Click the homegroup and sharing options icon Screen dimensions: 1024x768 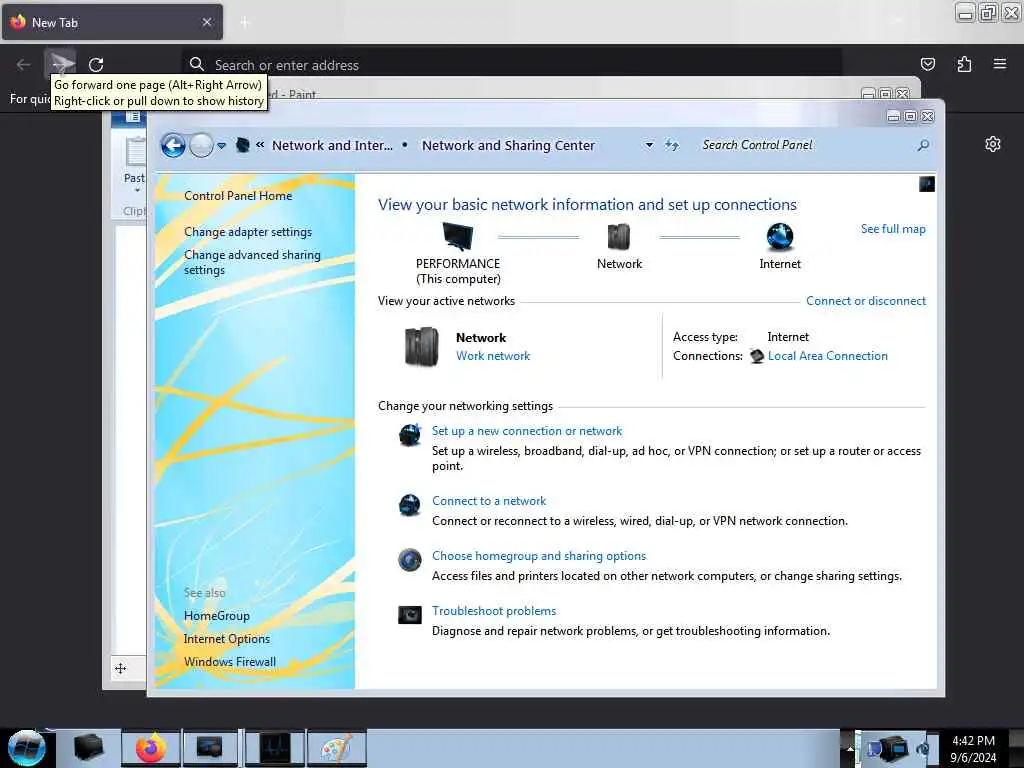409,560
